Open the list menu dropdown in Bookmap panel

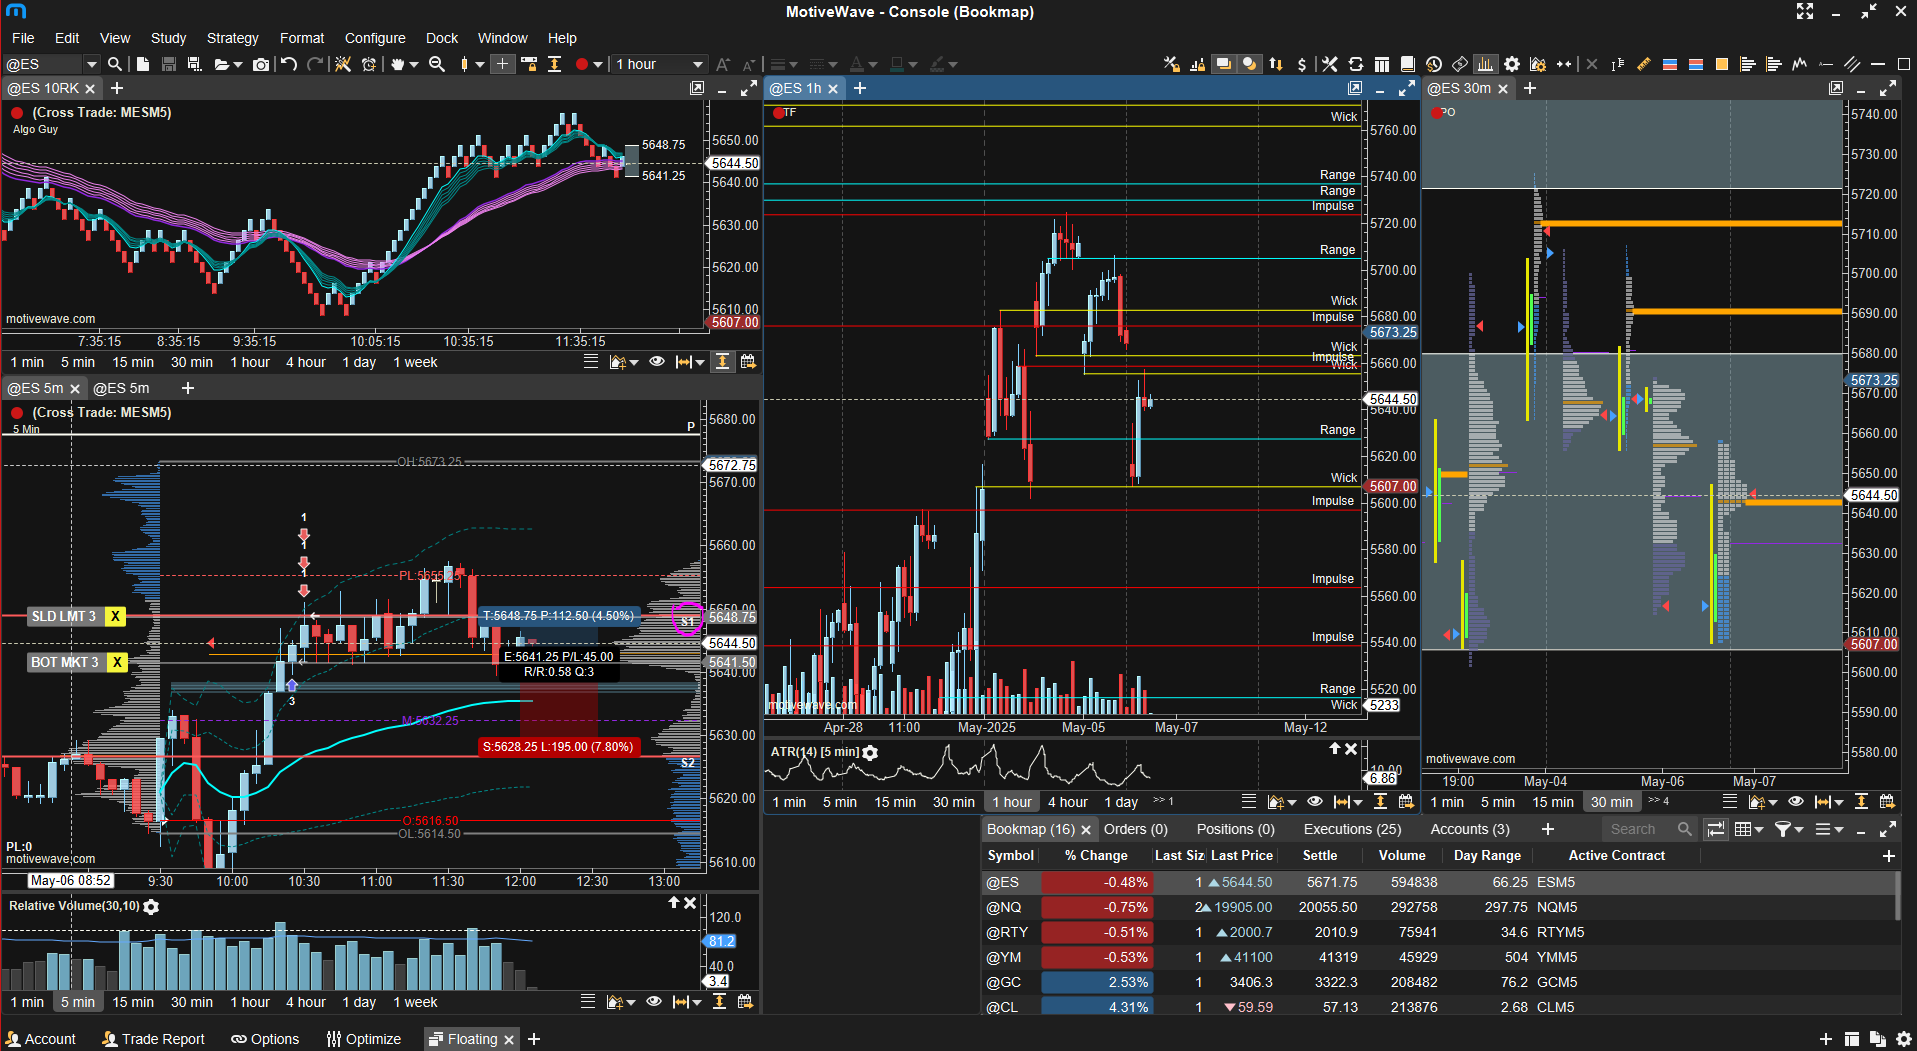pyautogui.click(x=1829, y=829)
